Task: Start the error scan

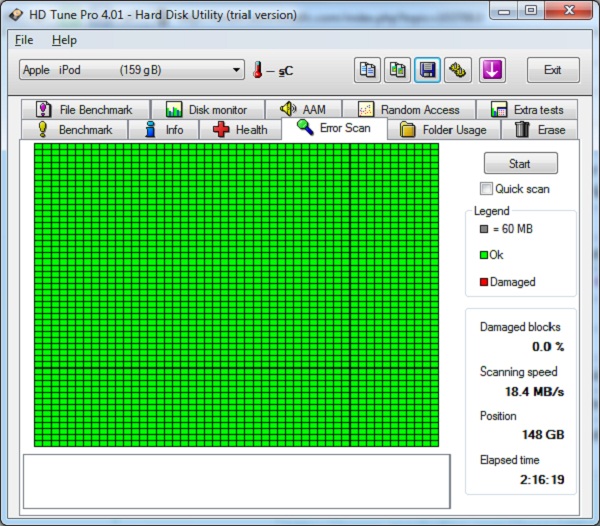Action: [x=520, y=163]
